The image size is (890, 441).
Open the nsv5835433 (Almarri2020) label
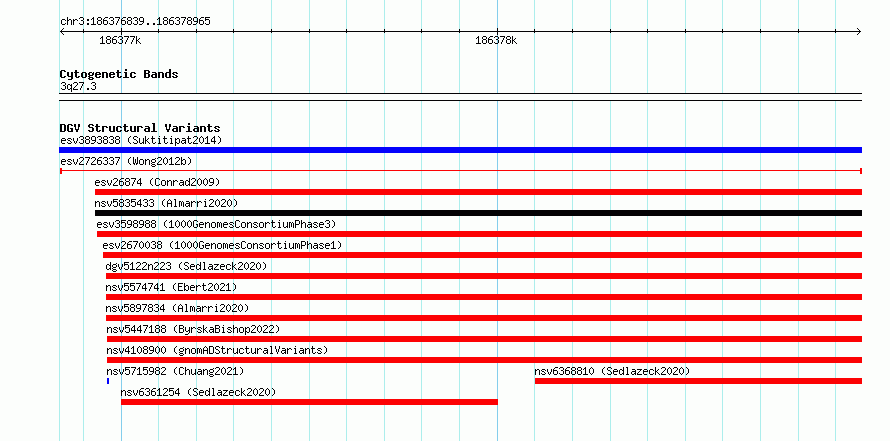[x=166, y=203]
